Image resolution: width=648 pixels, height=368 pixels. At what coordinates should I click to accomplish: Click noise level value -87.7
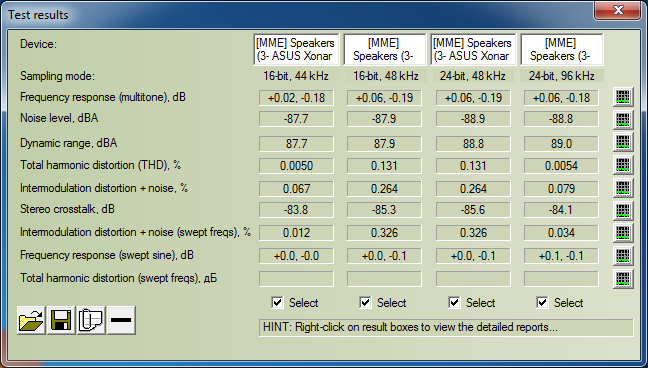click(296, 119)
